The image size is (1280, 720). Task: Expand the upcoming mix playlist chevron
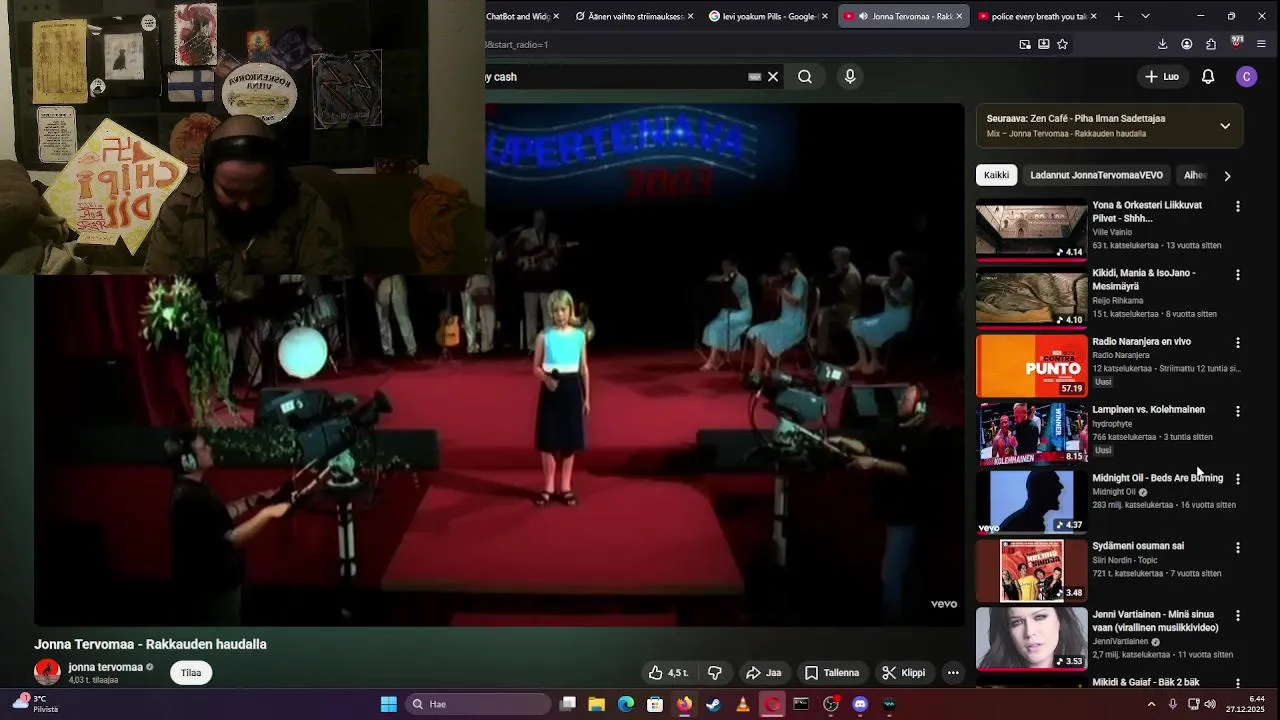[1225, 126]
